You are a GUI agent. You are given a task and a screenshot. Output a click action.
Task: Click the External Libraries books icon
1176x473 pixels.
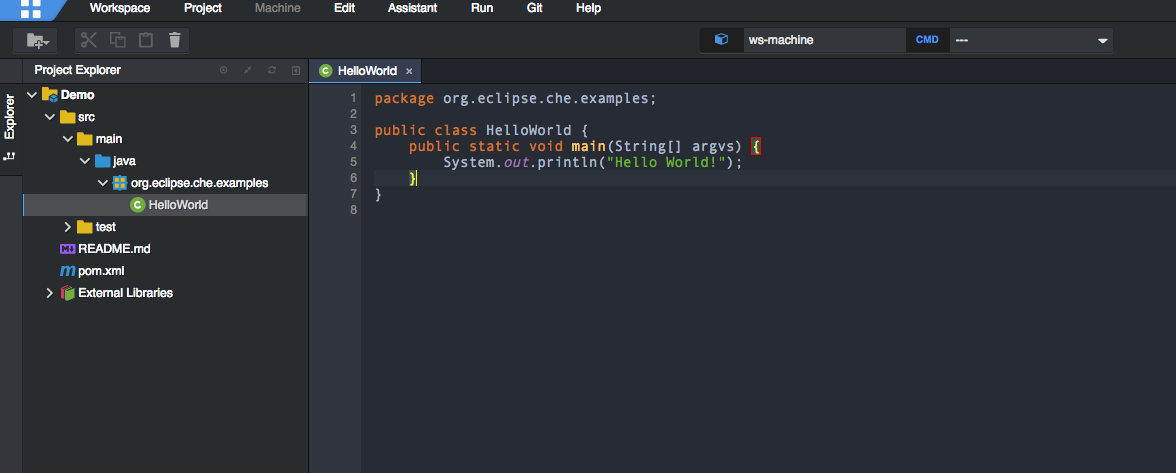click(x=68, y=293)
